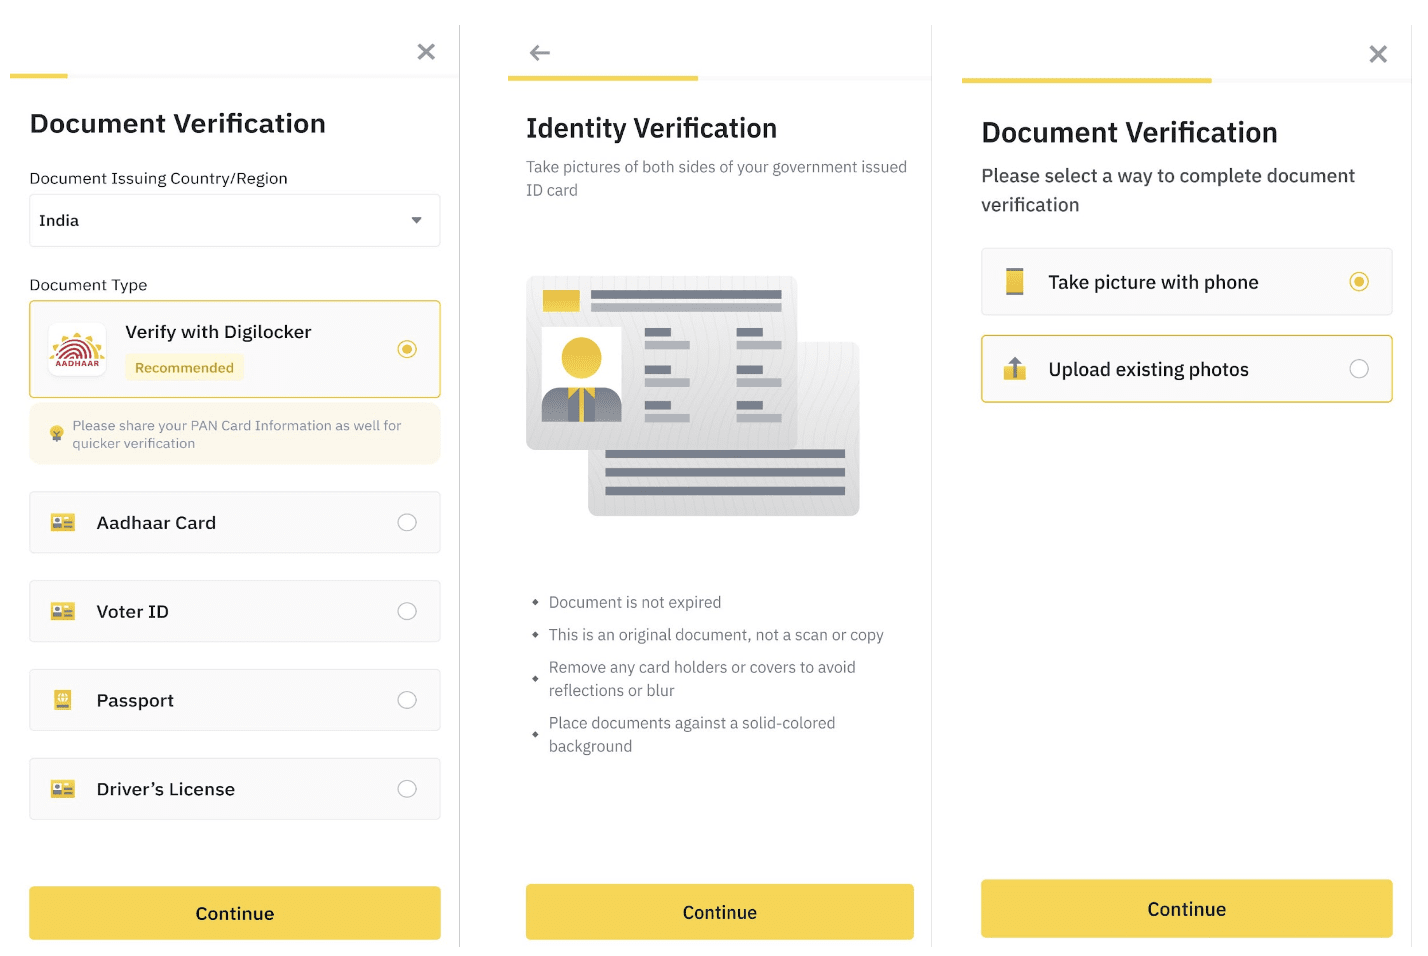Click the ID card illustration image

[x=692, y=396]
